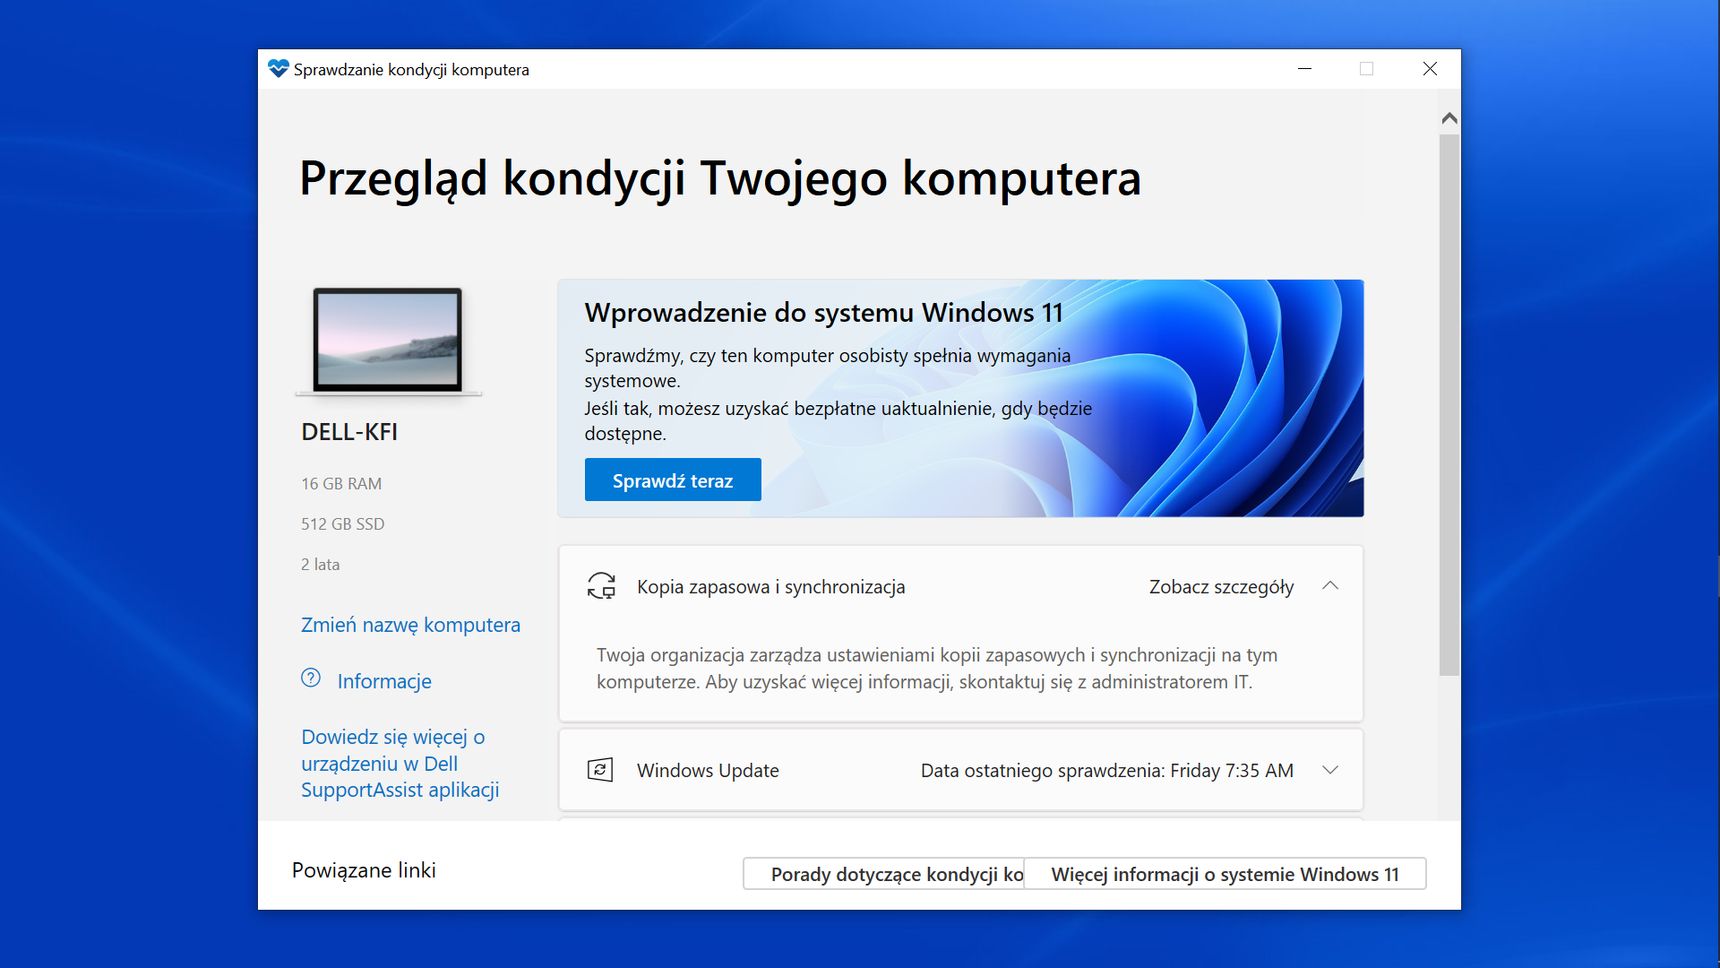The height and width of the screenshot is (968, 1720).
Task: Click Wprowadzenie do systemu Windows 11 heading
Action: point(824,313)
